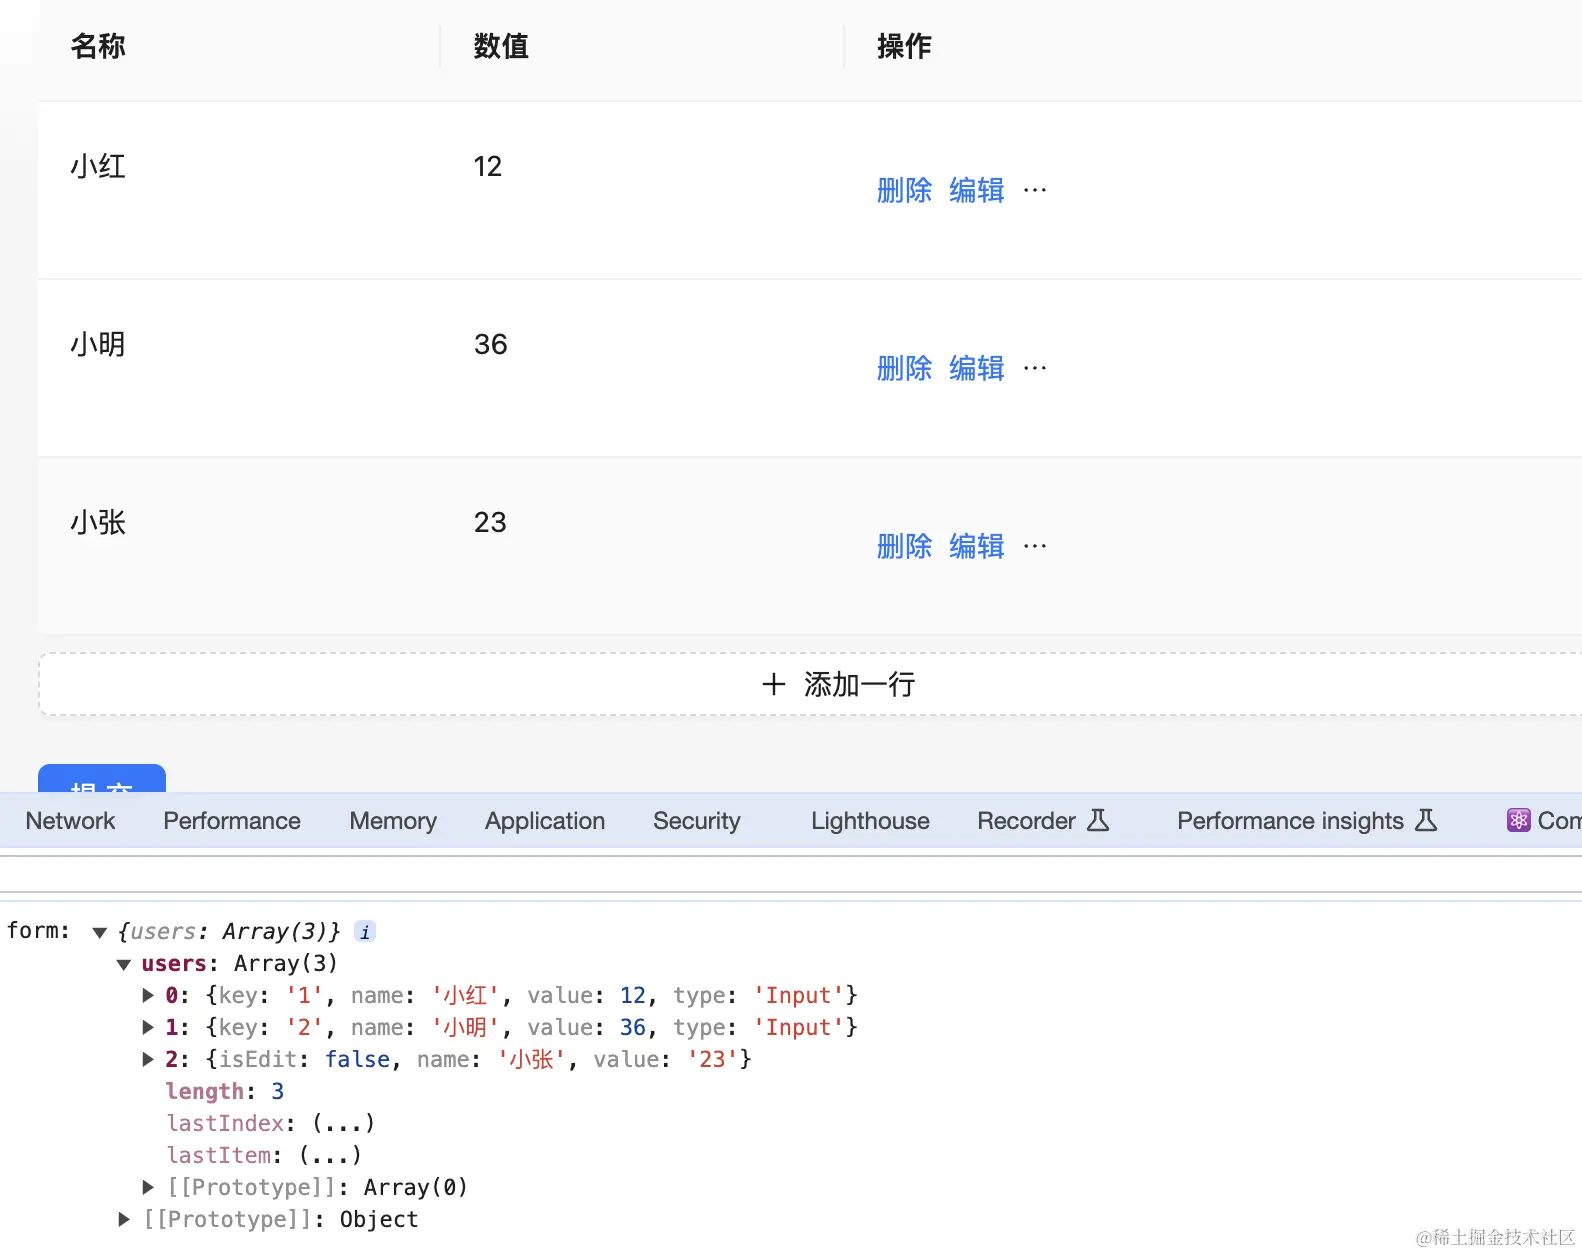This screenshot has width=1582, height=1254.
Task: Select the value cell 12
Action: (x=488, y=166)
